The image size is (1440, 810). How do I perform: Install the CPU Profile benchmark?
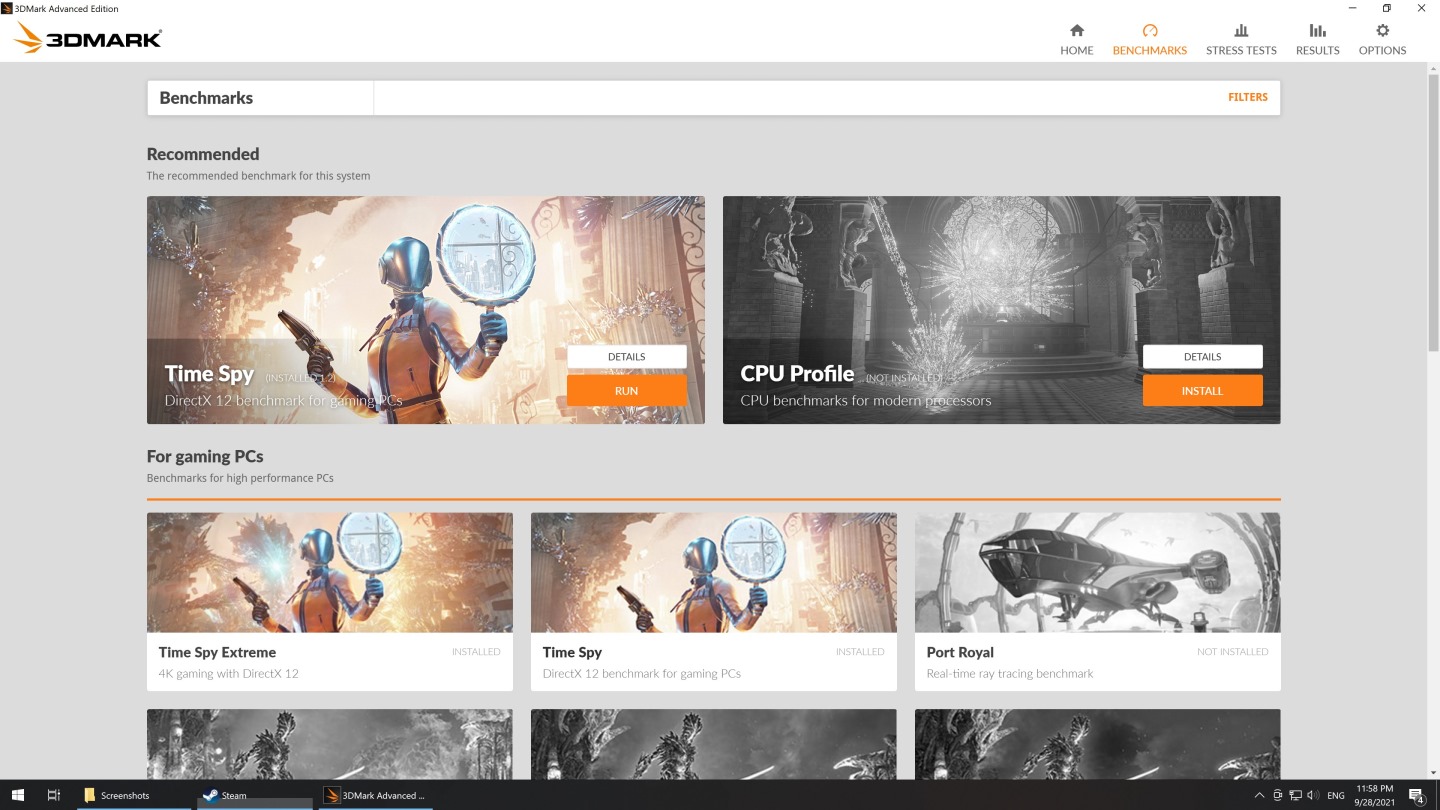pyautogui.click(x=1202, y=390)
